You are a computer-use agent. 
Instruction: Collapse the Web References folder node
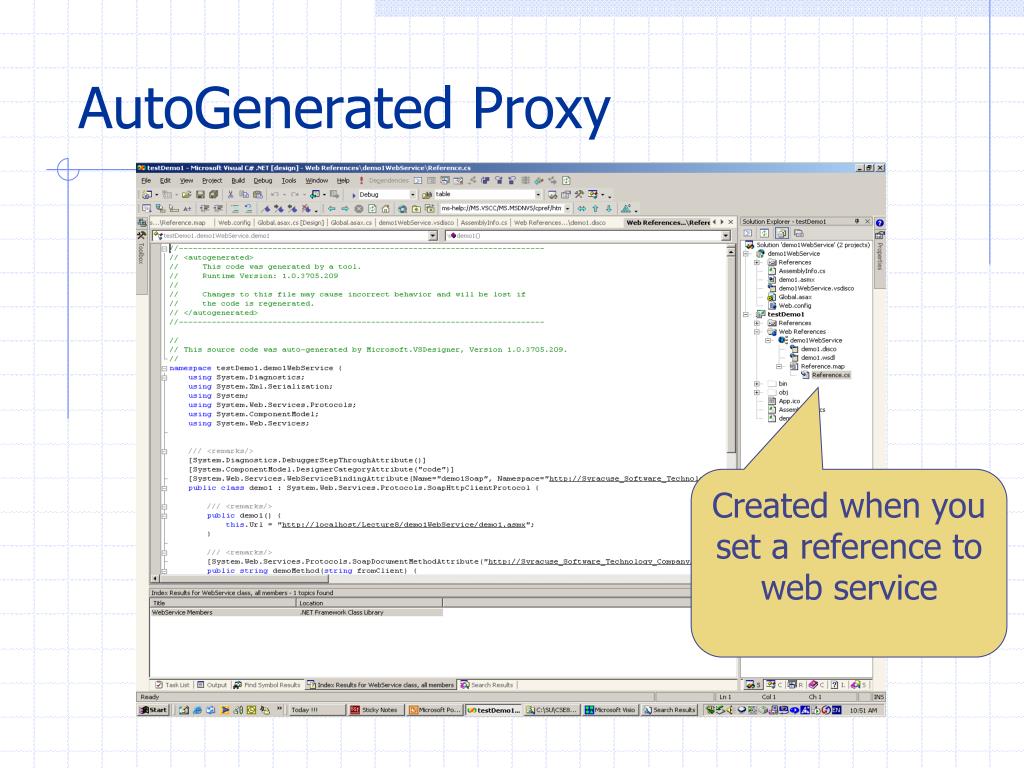(x=757, y=332)
